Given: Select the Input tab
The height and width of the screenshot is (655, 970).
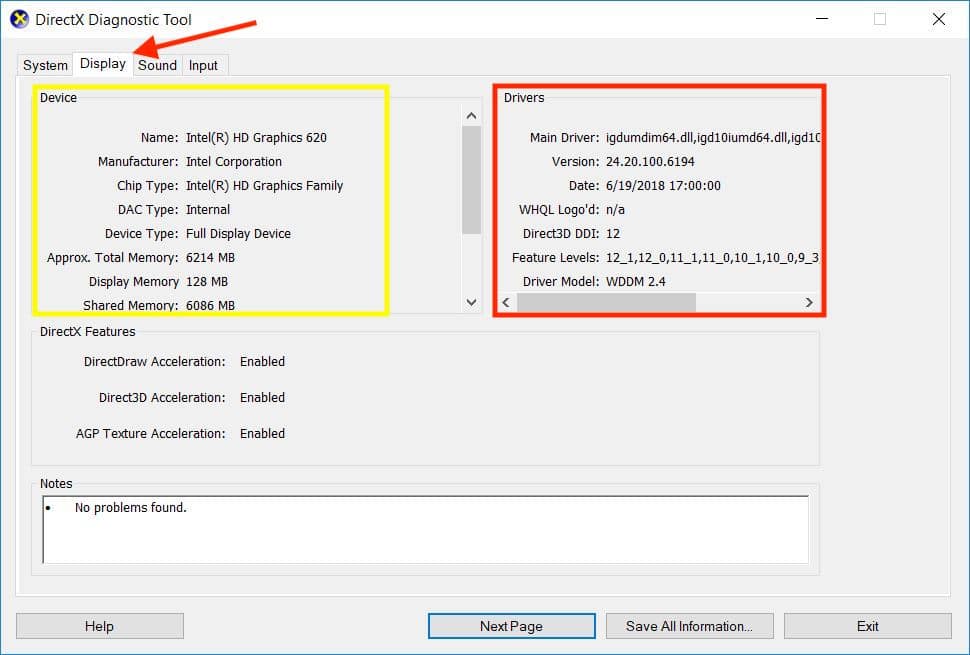Looking at the screenshot, I should 204,65.
